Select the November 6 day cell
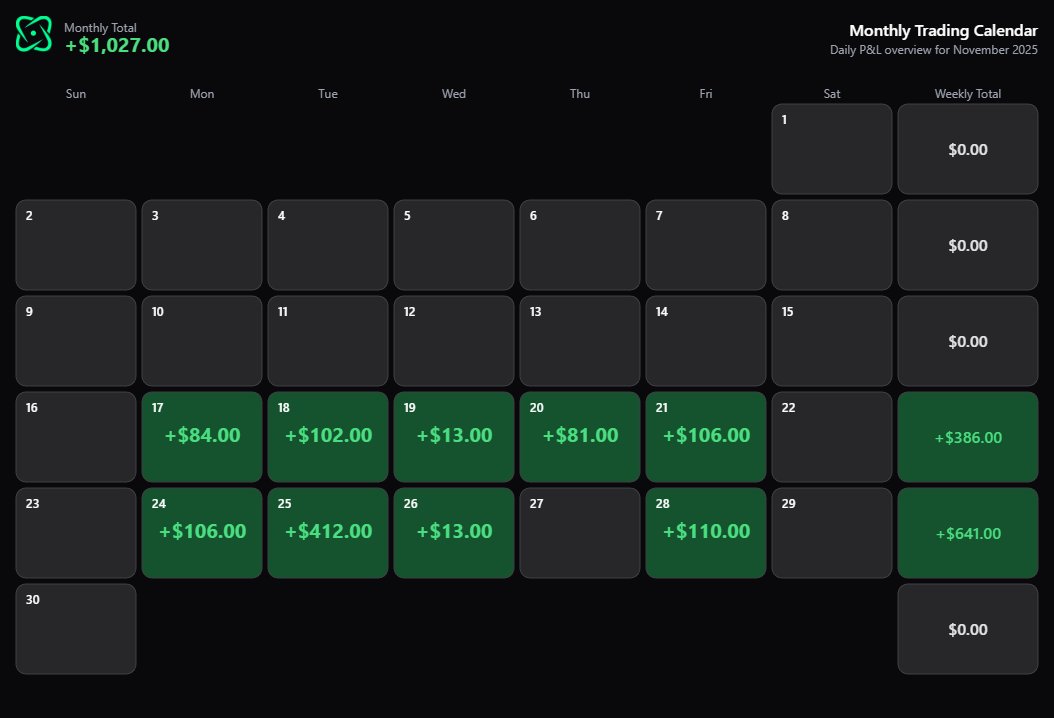This screenshot has width=1054, height=718. (580, 245)
